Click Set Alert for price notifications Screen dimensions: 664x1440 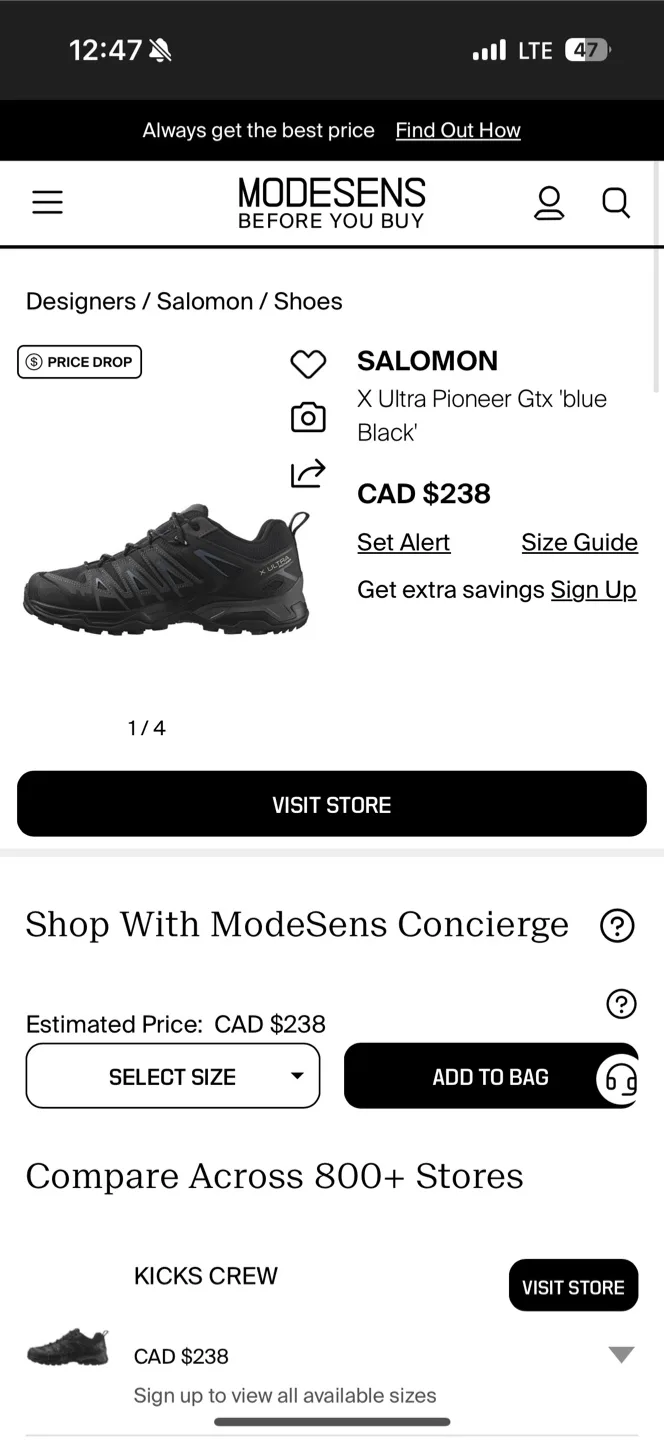point(403,542)
